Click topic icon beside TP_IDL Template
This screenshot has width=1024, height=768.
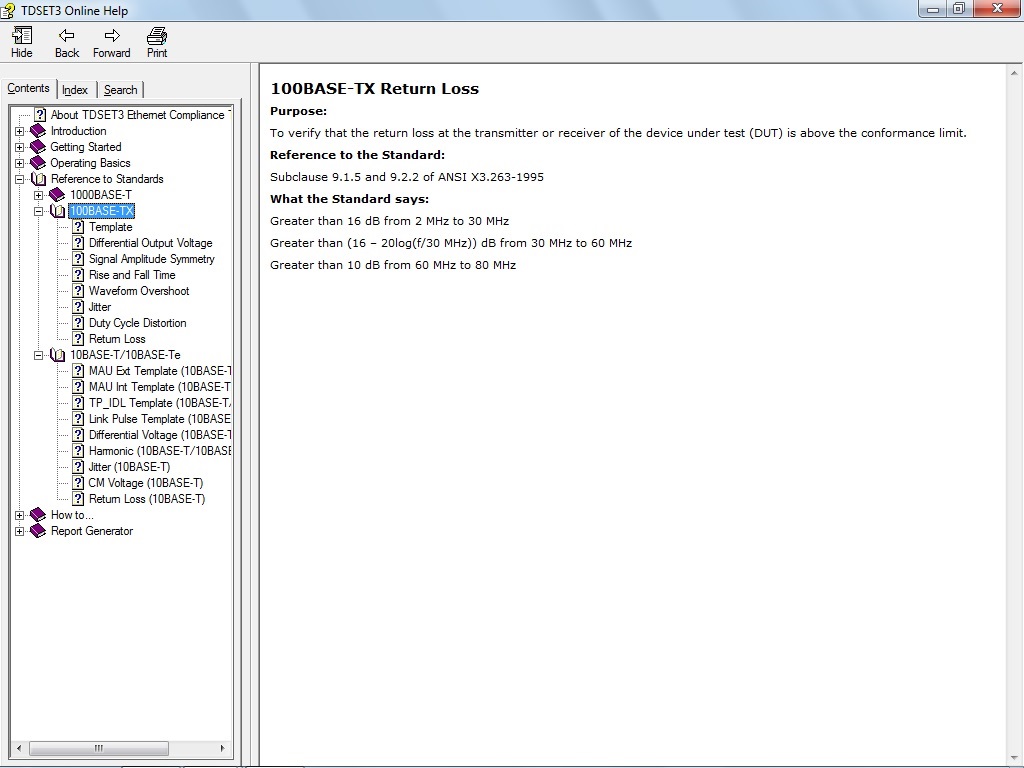click(78, 403)
